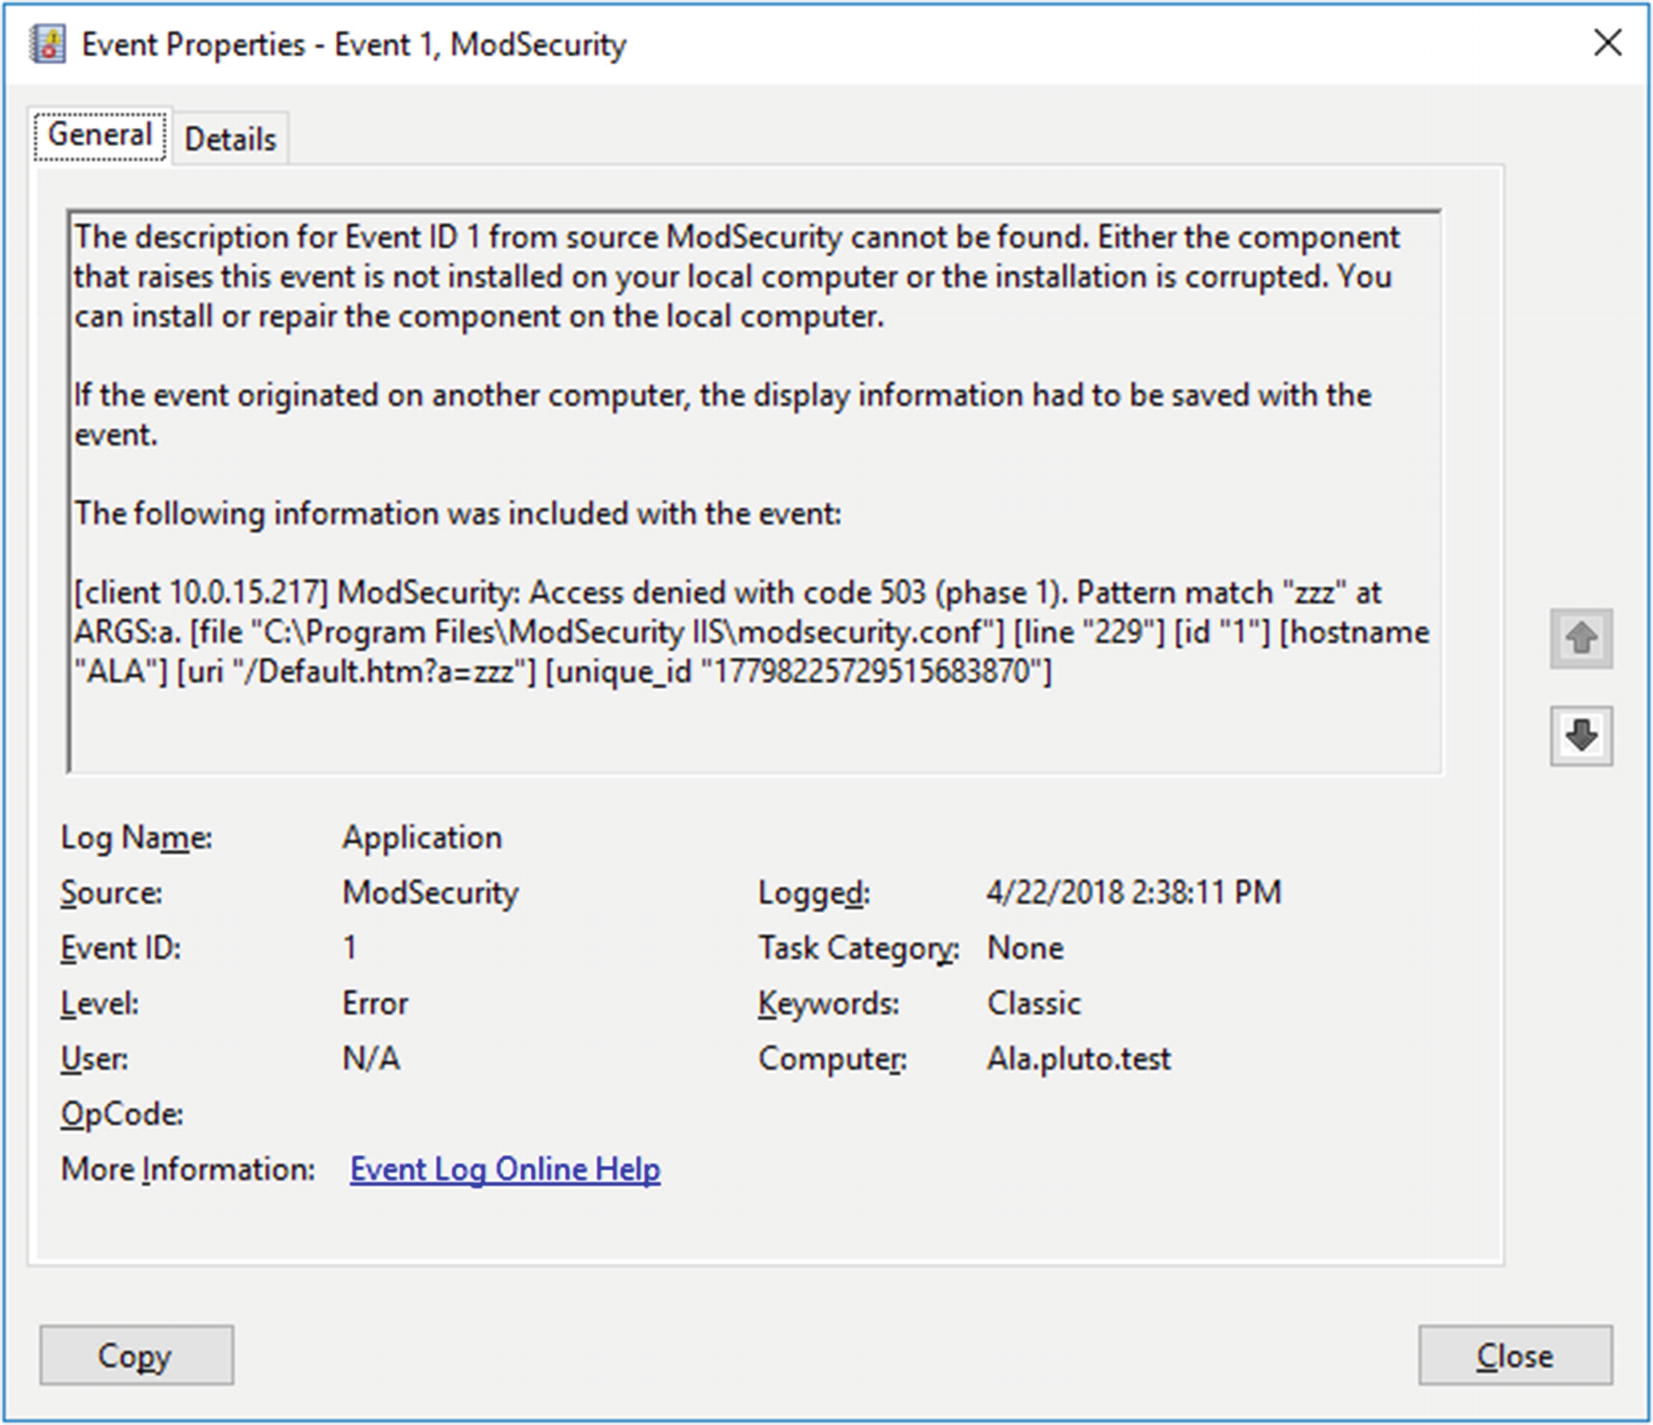Go to previous event with up arrow
The image size is (1653, 1425).
[1581, 638]
